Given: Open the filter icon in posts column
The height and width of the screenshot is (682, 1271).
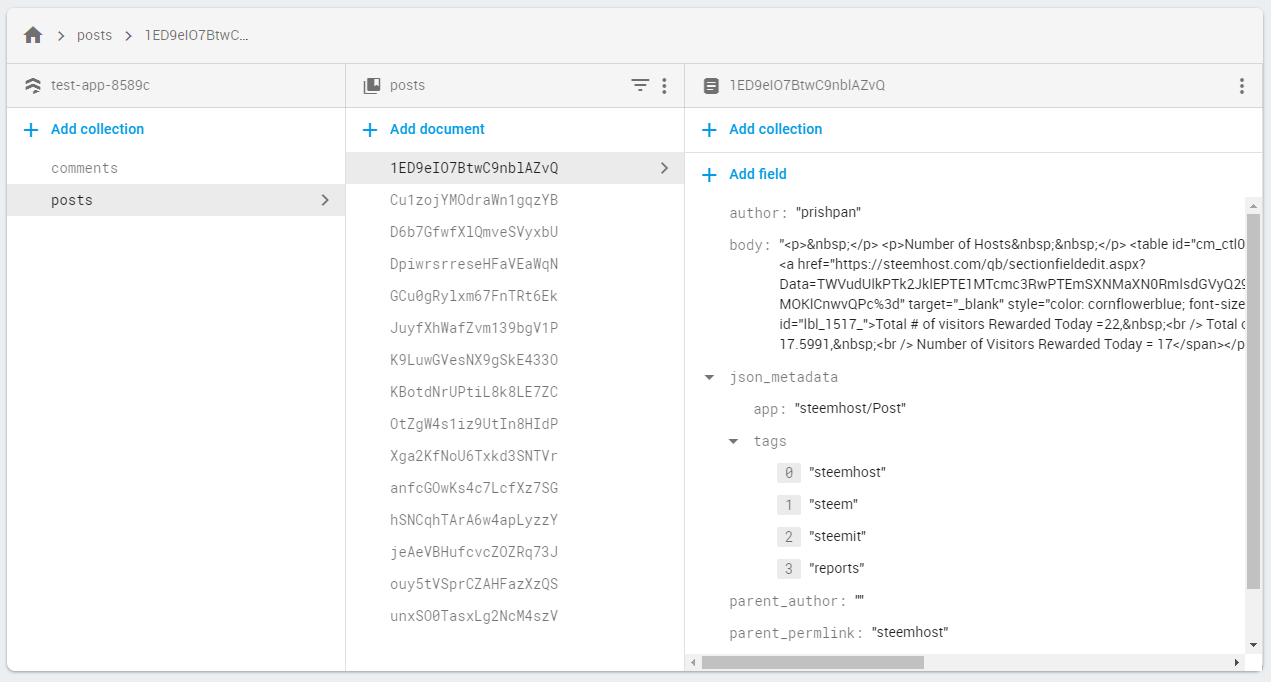Looking at the screenshot, I should tap(640, 86).
